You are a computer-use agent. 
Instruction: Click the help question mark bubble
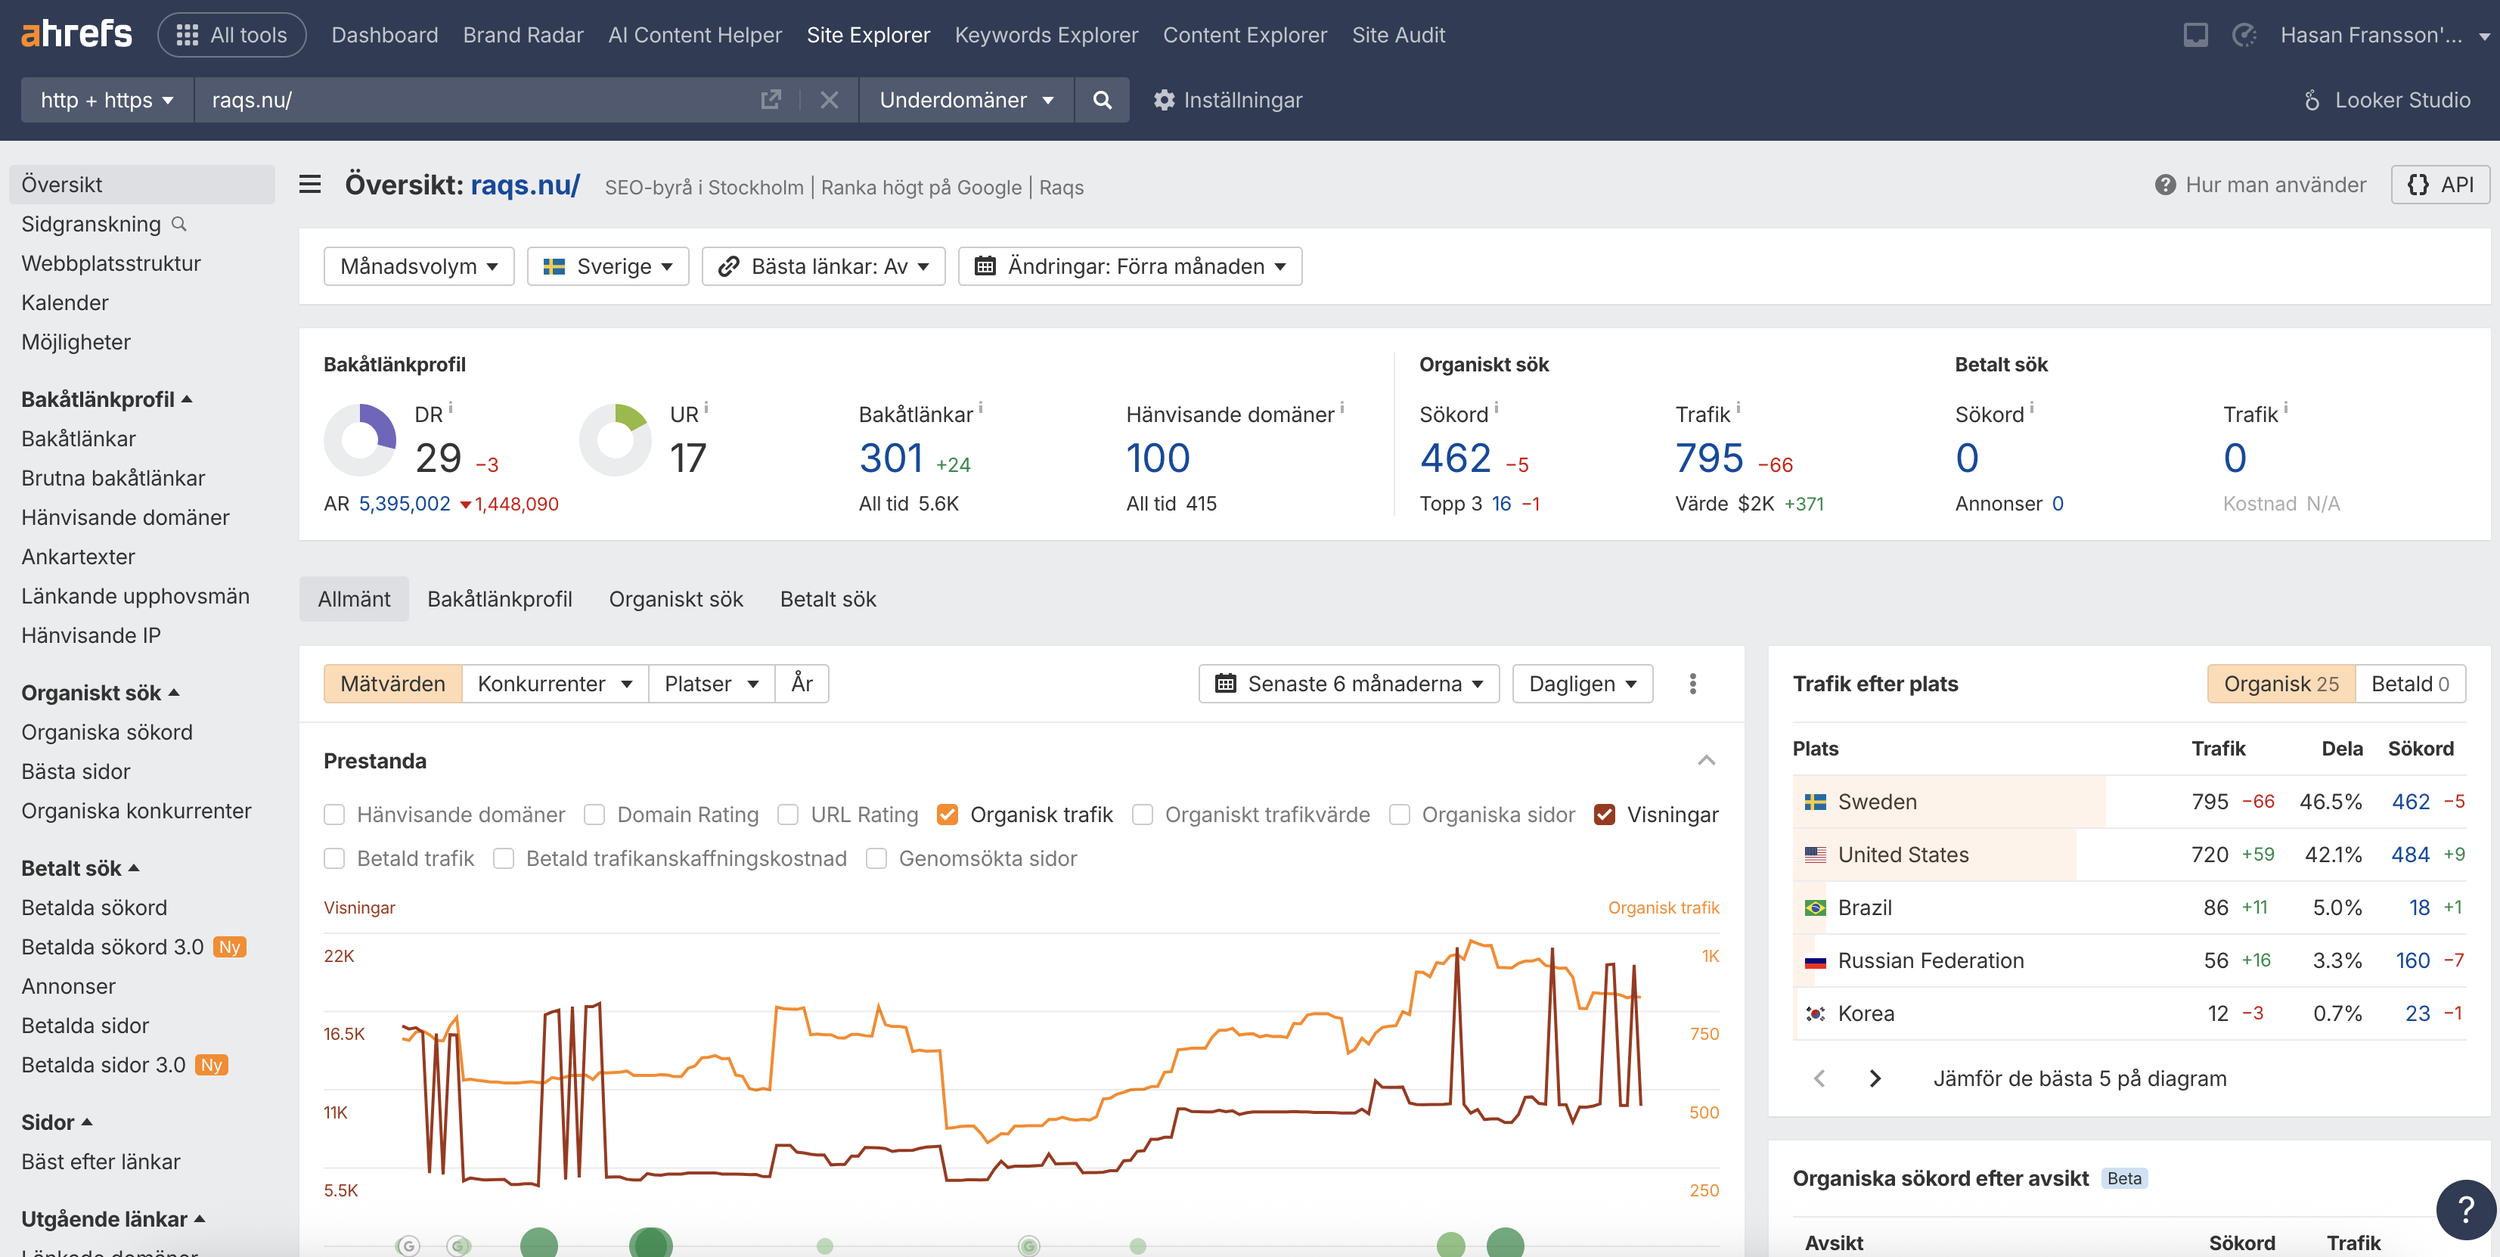click(x=2465, y=1210)
